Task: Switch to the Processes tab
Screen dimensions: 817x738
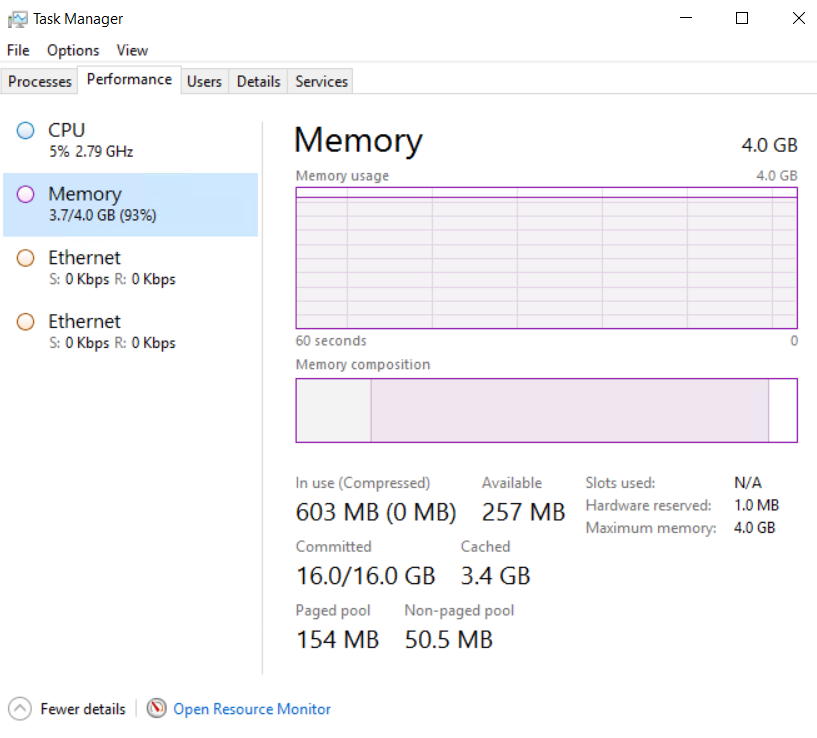Action: 39,81
